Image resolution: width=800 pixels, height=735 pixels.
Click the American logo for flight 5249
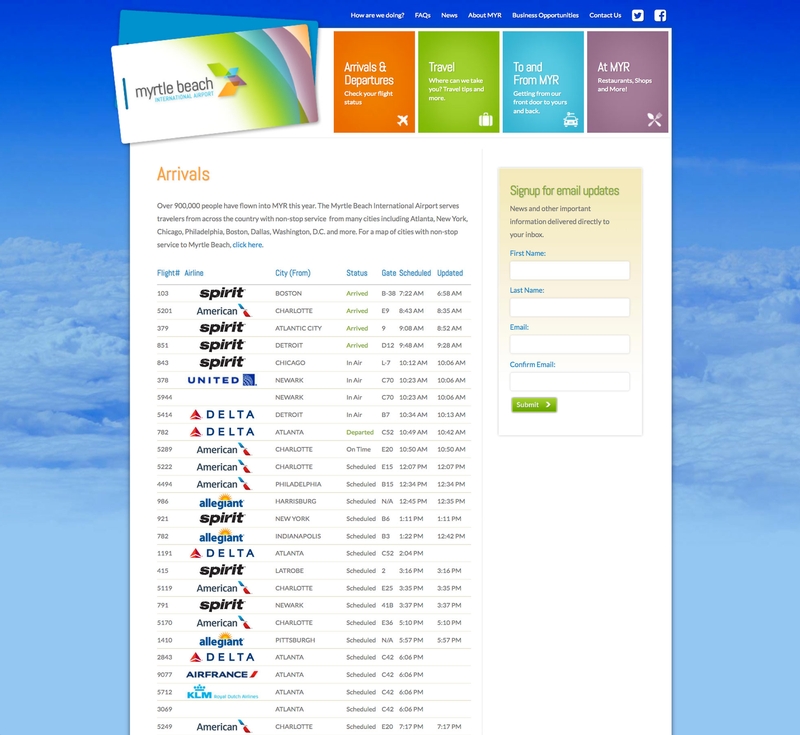point(223,726)
